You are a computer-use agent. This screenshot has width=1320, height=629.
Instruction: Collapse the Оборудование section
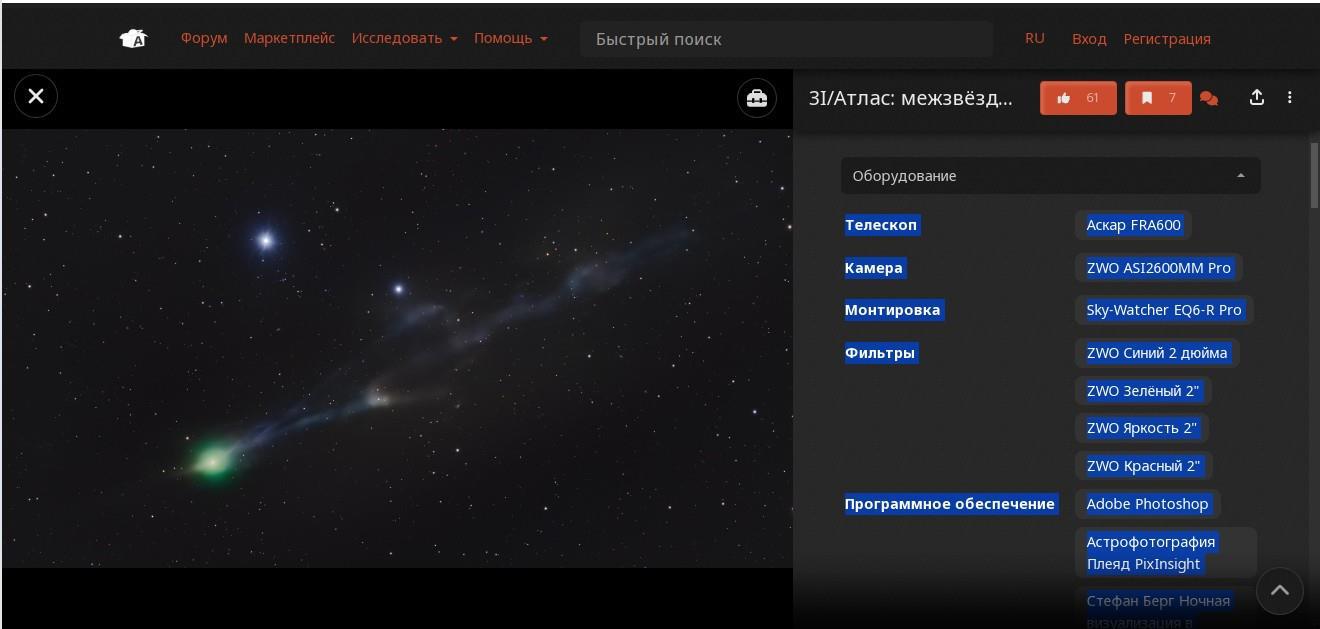click(1050, 176)
